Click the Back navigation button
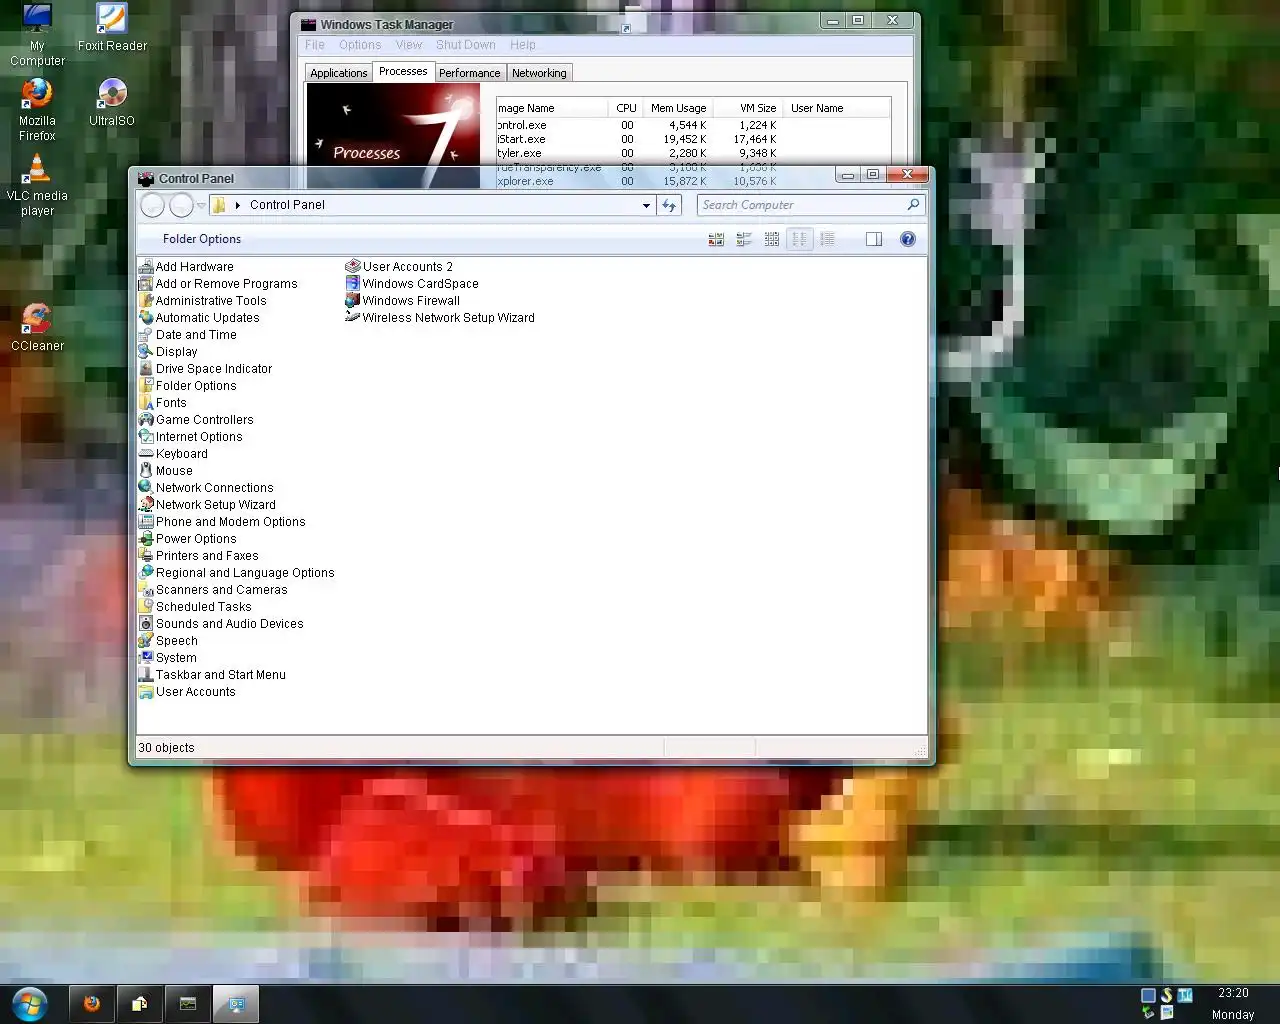1280x1024 pixels. tap(153, 205)
